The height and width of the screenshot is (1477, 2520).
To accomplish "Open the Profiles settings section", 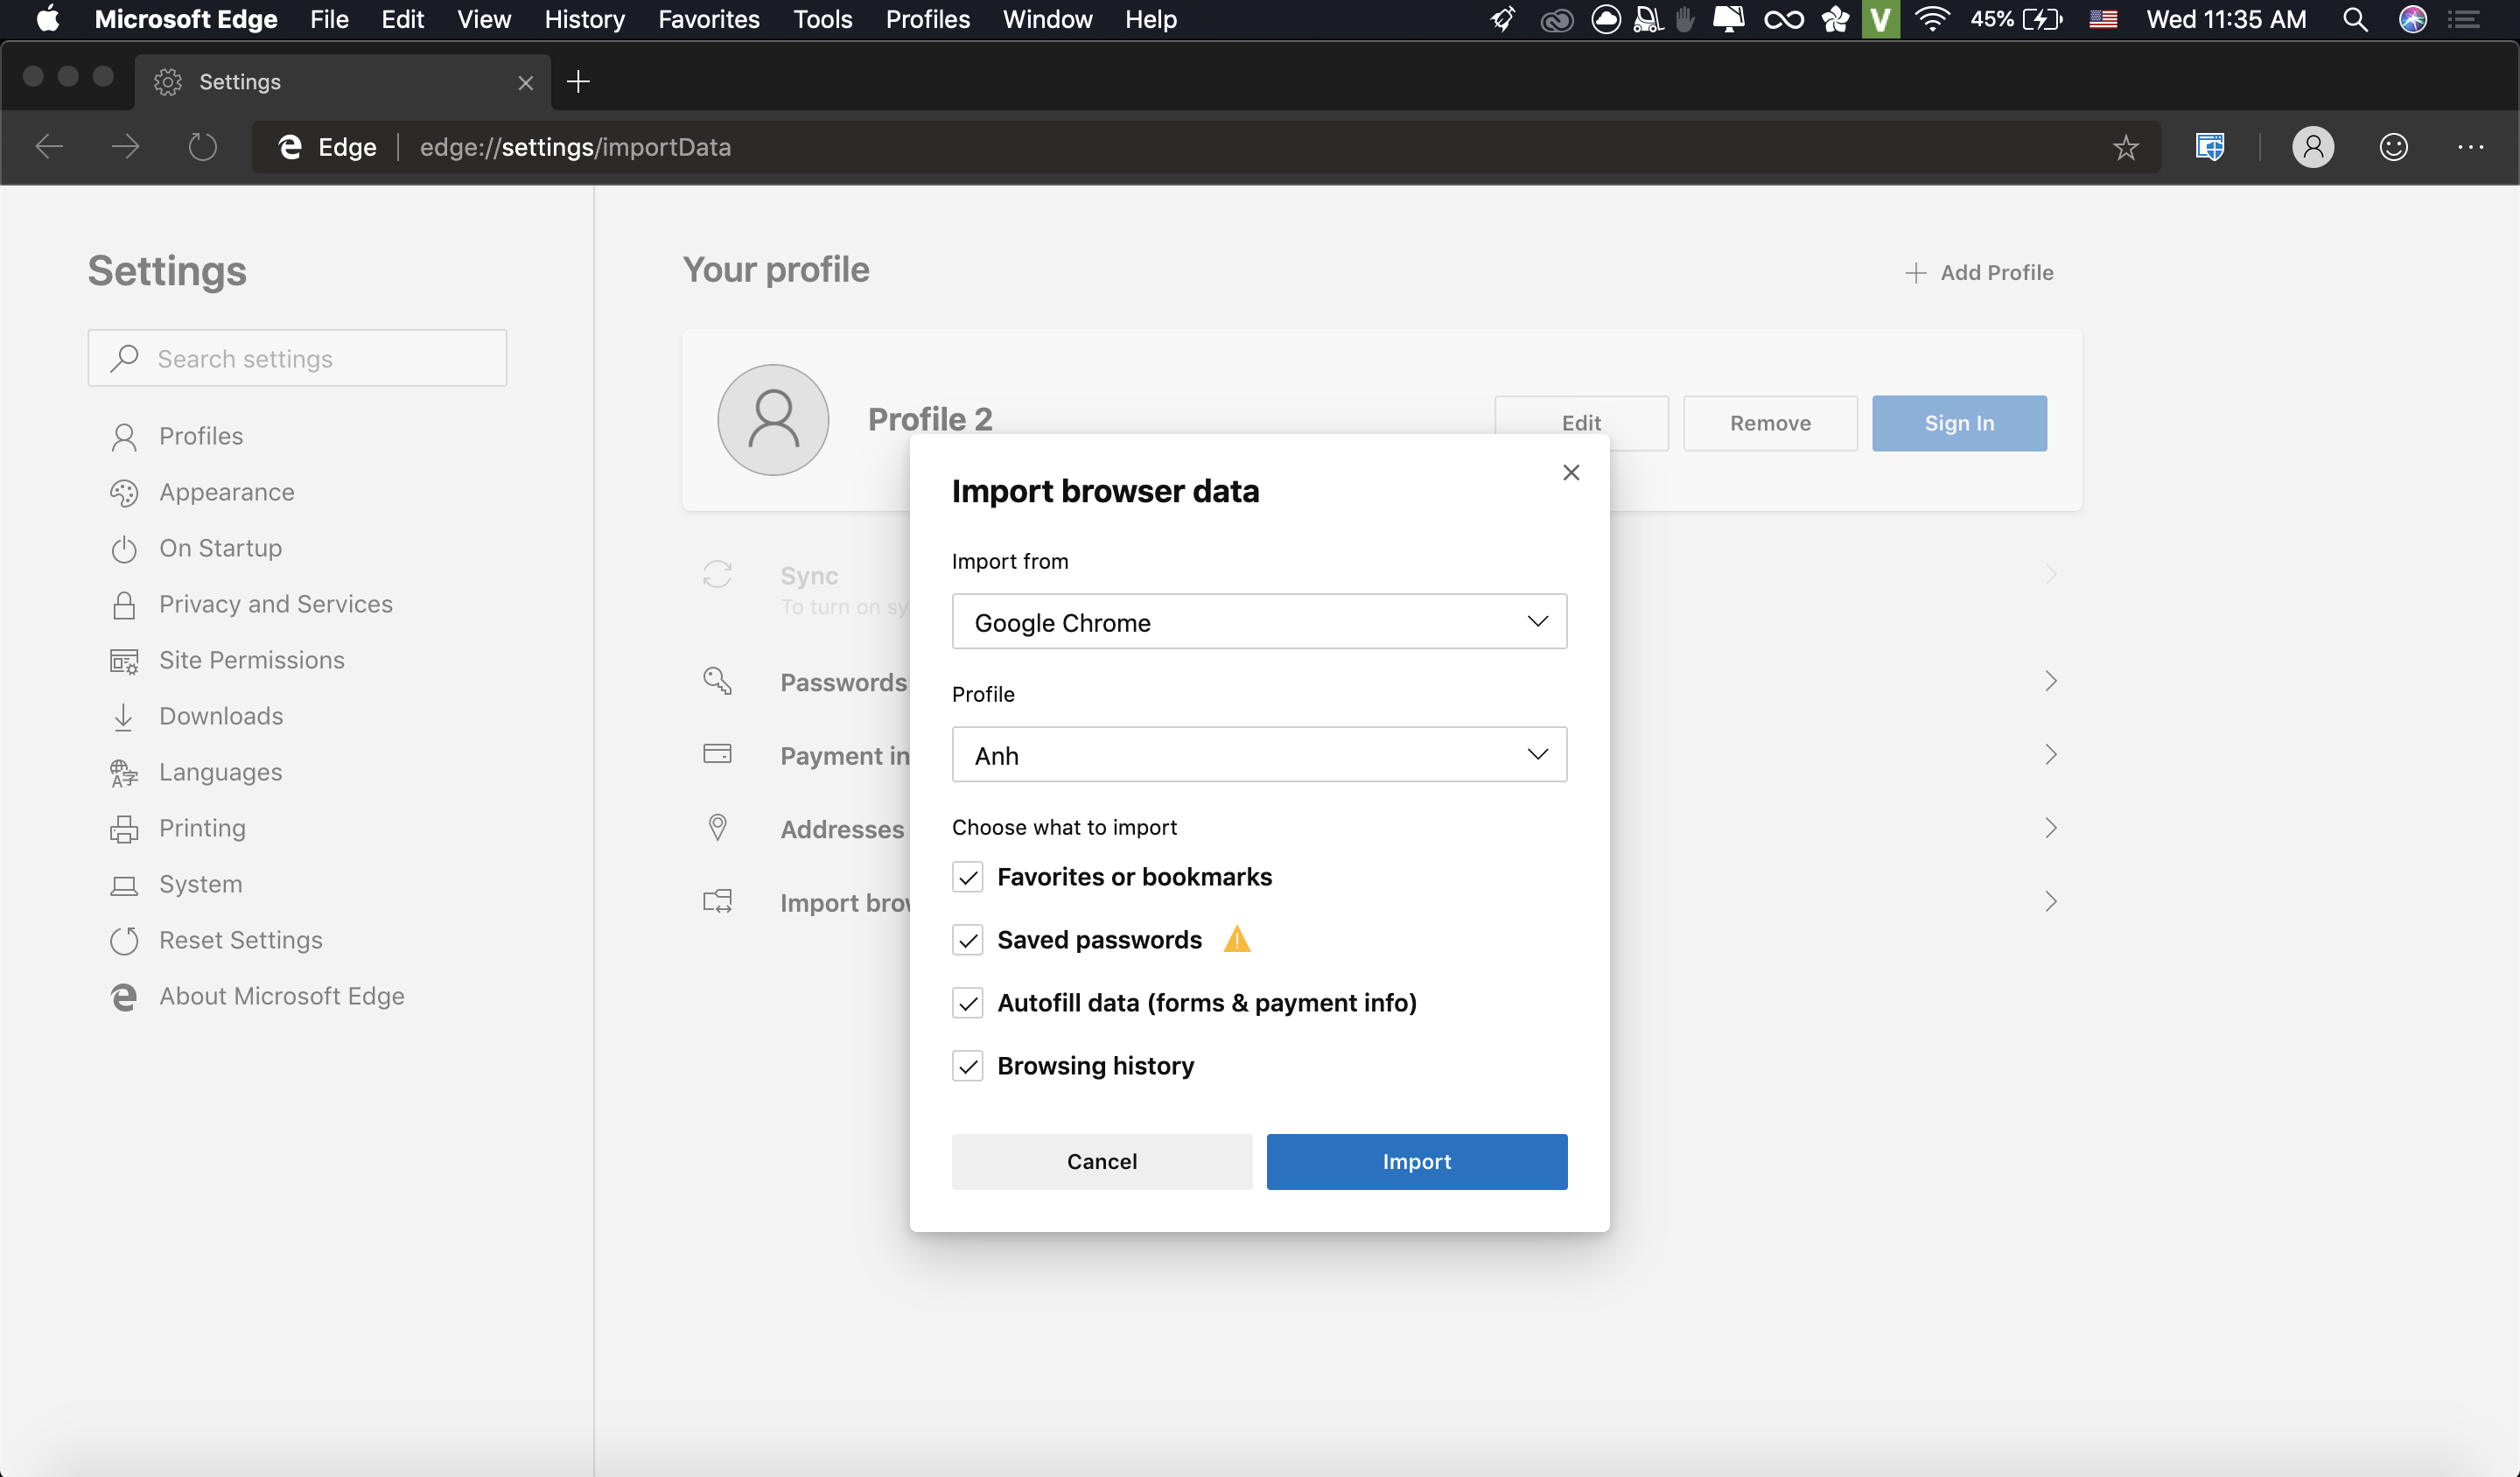I will pos(200,436).
